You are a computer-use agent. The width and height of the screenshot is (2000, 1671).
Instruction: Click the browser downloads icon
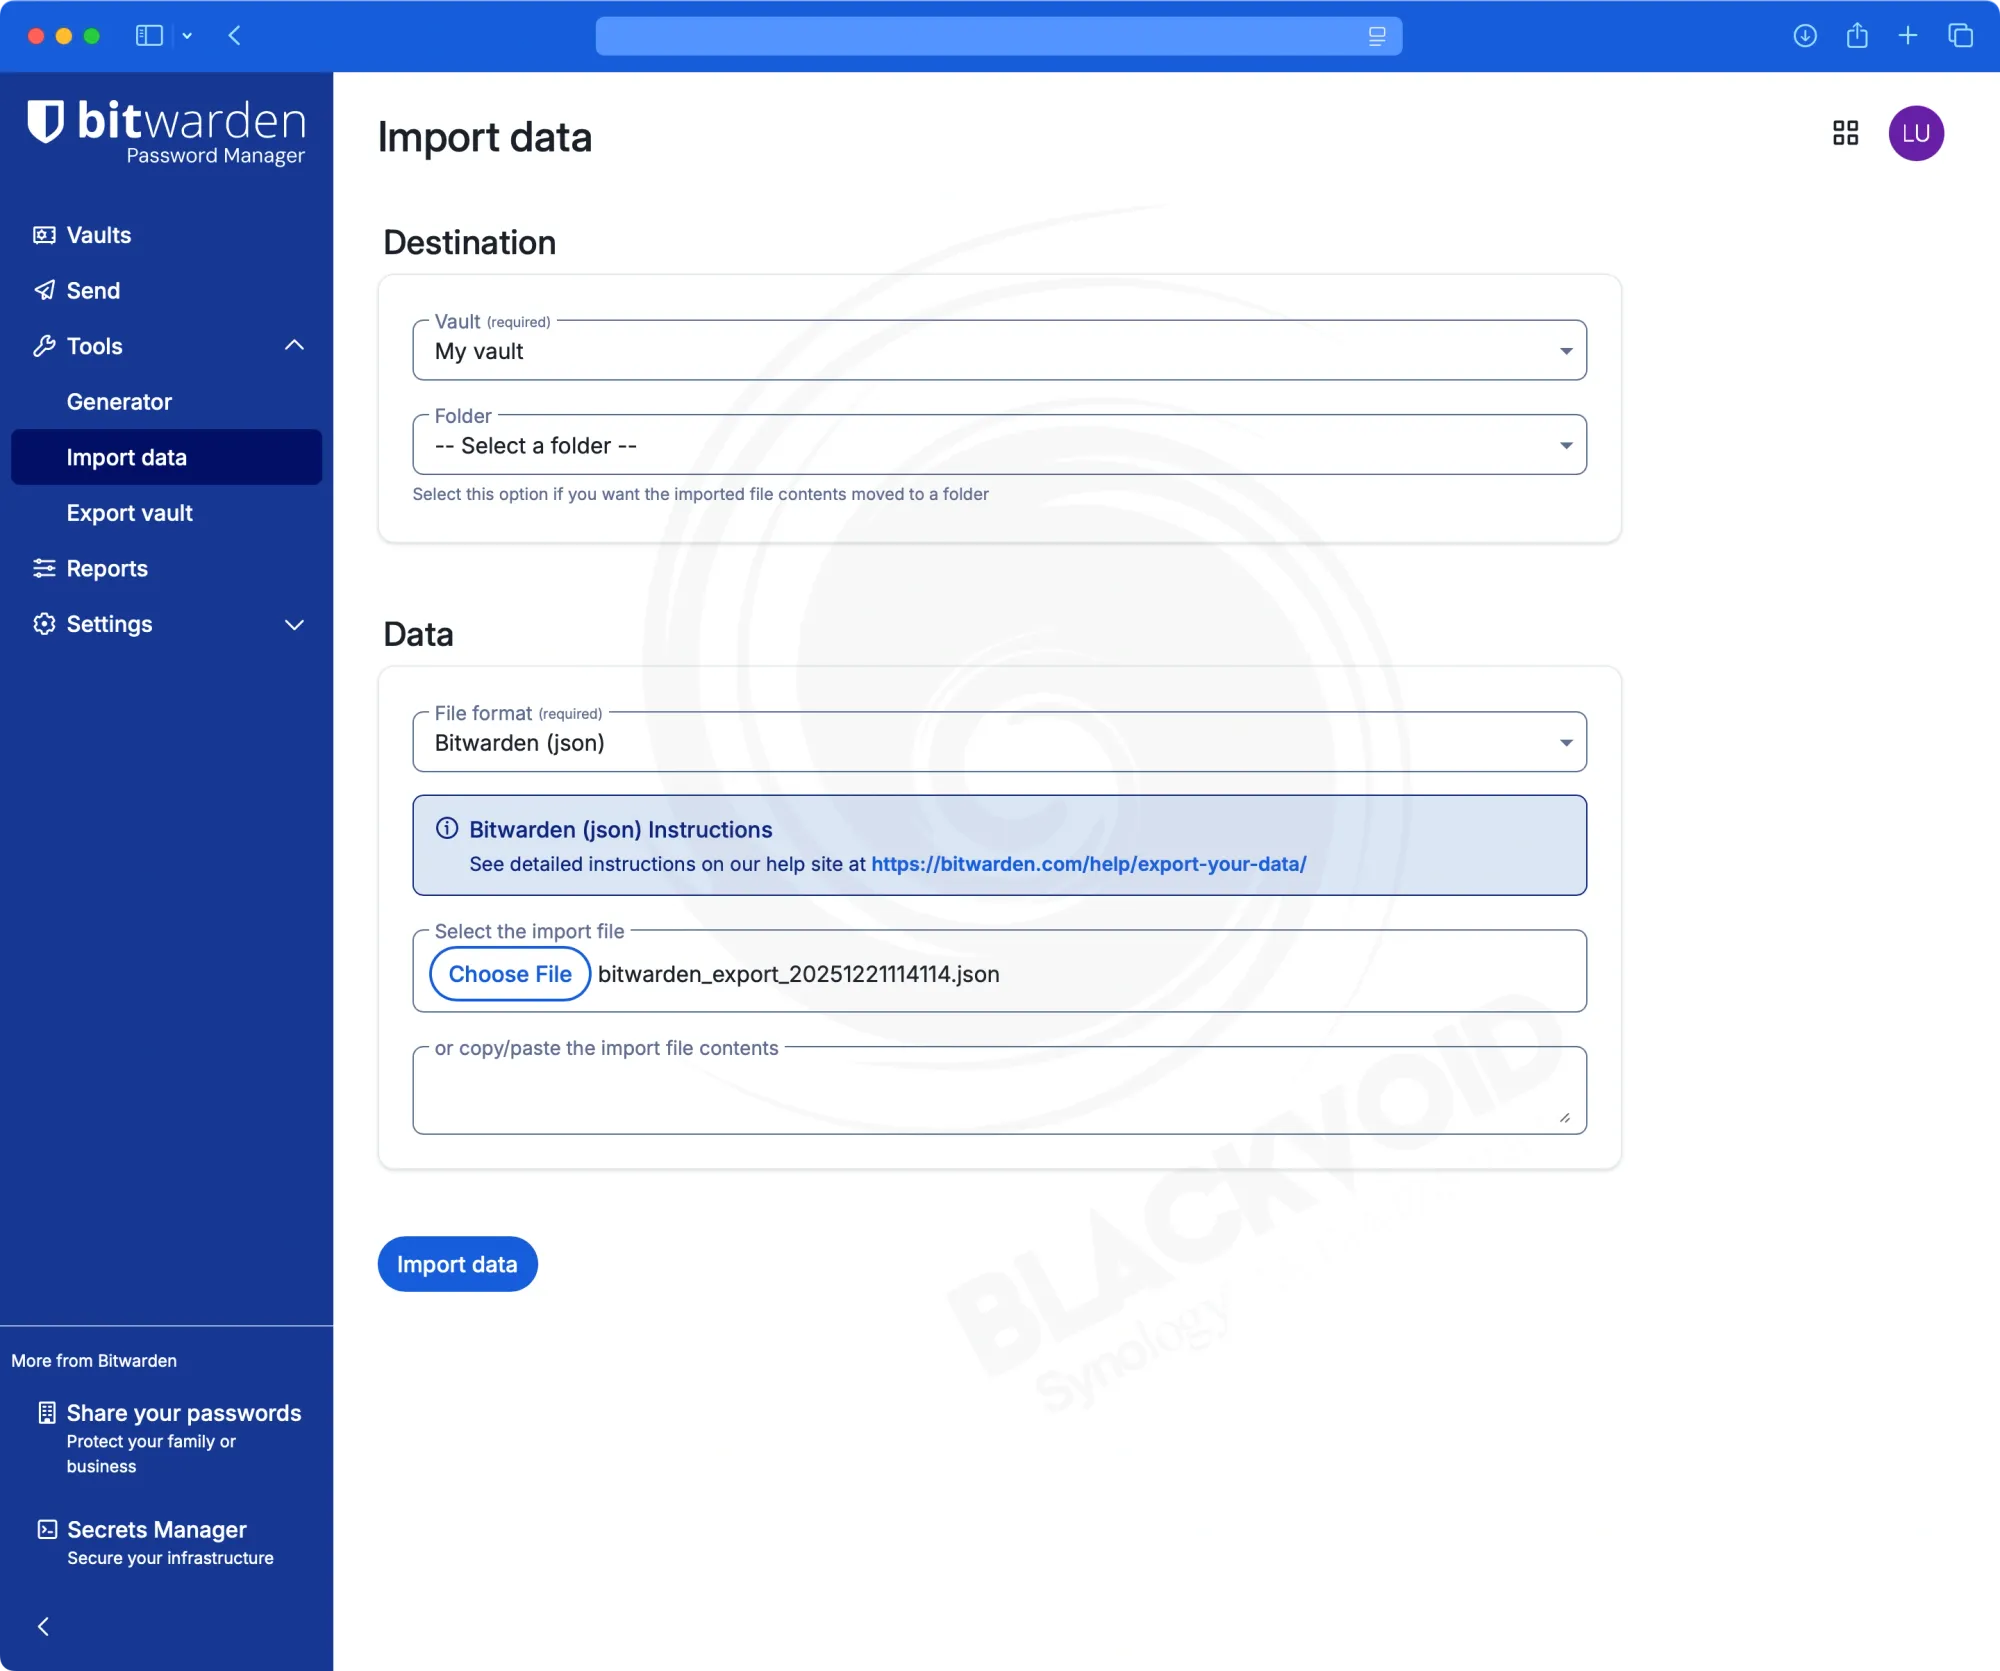coord(1804,36)
